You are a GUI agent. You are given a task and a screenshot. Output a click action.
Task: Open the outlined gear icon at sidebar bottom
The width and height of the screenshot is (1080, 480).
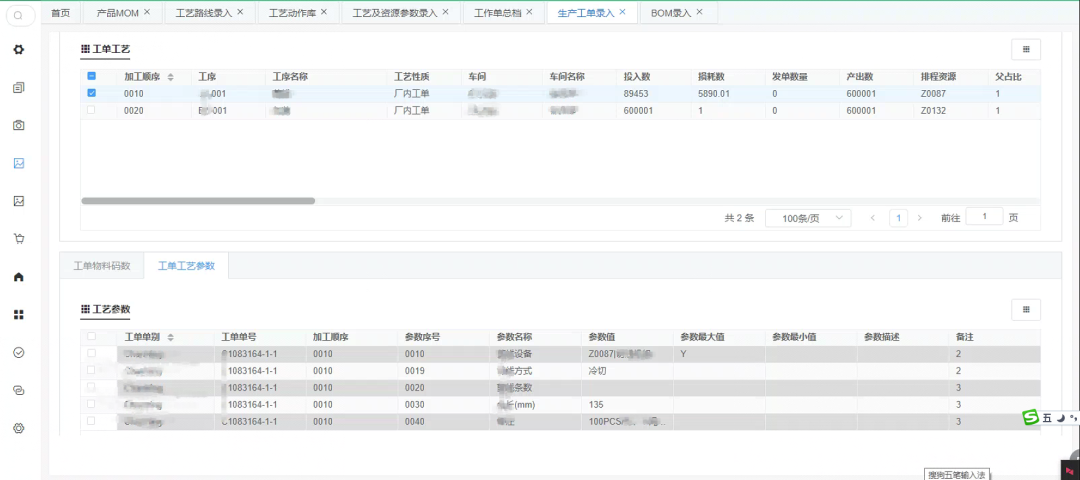point(19,428)
